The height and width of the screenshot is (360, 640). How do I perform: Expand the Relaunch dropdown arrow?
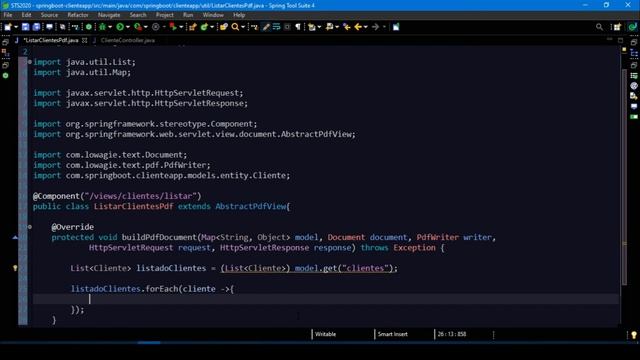point(181,27)
